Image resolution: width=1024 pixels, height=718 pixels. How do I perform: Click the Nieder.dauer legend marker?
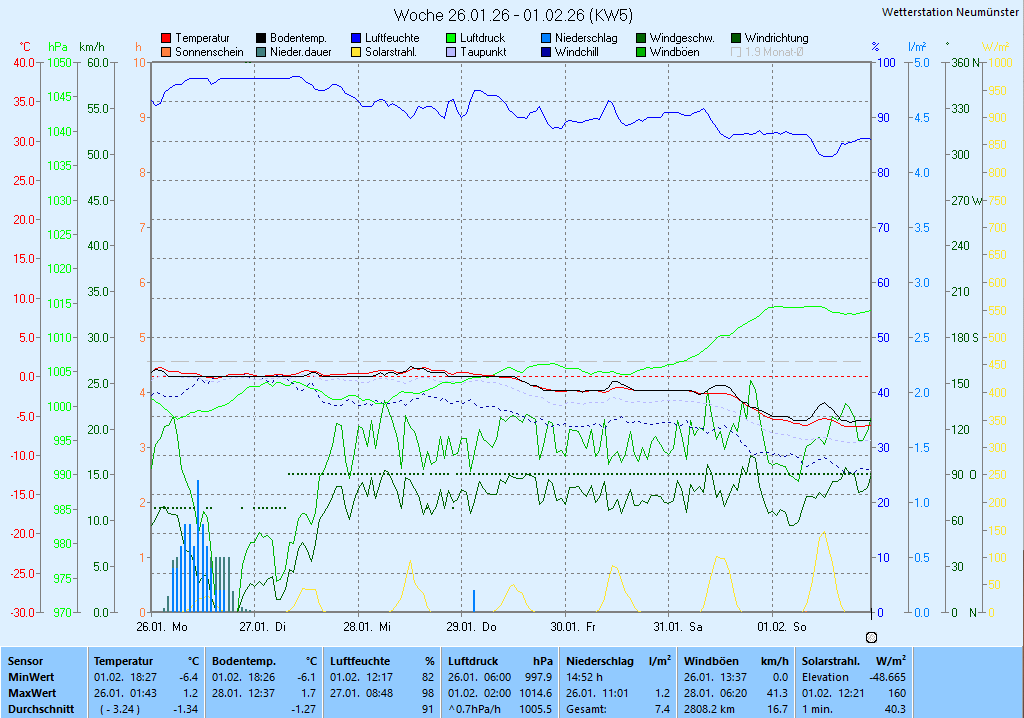click(261, 52)
